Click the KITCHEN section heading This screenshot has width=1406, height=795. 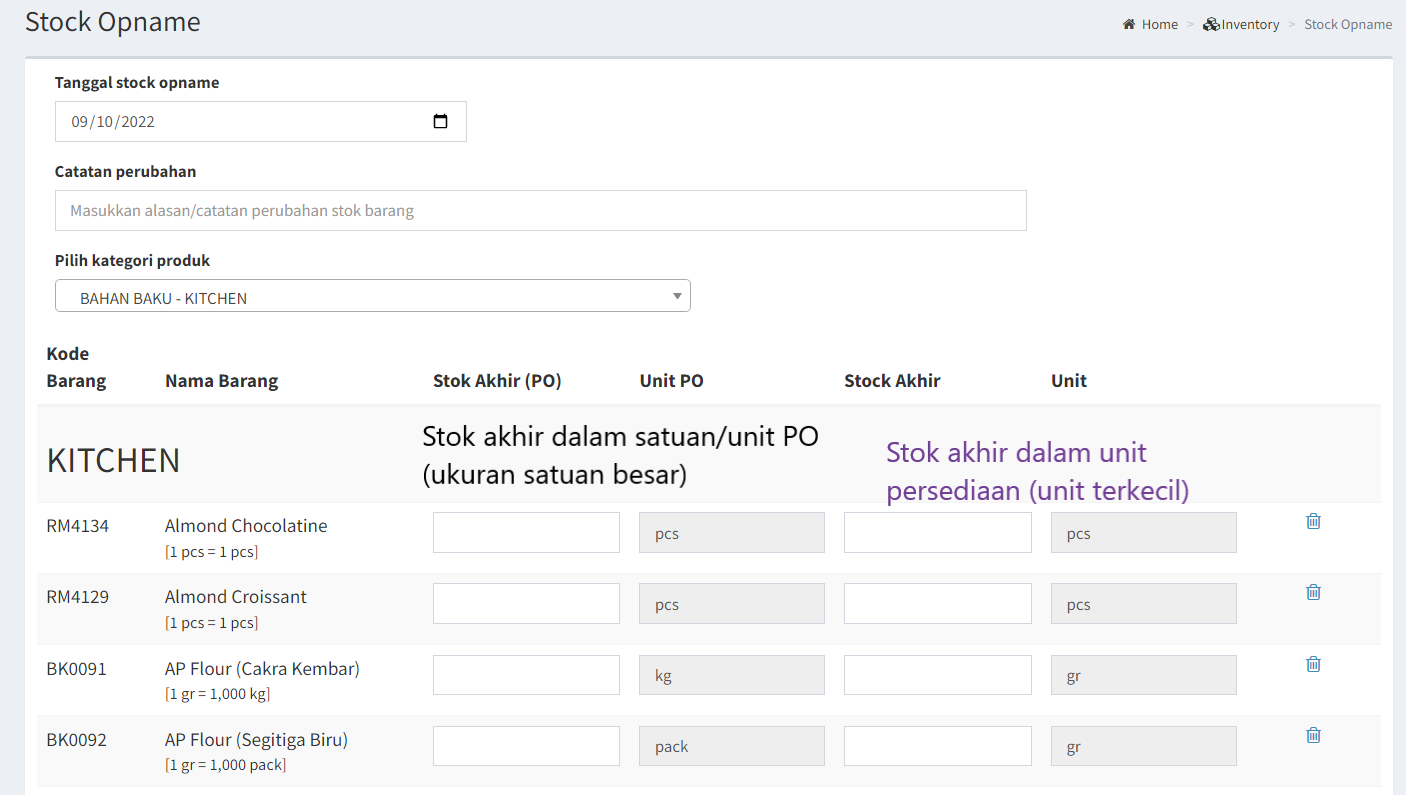pos(113,460)
